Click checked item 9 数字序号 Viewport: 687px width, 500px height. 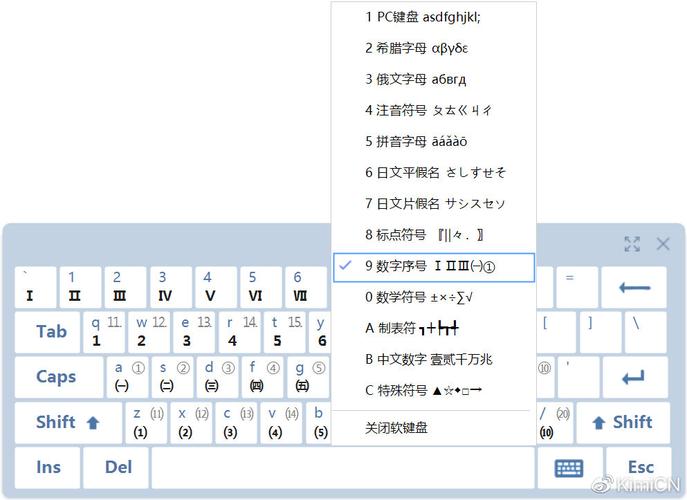click(x=434, y=267)
